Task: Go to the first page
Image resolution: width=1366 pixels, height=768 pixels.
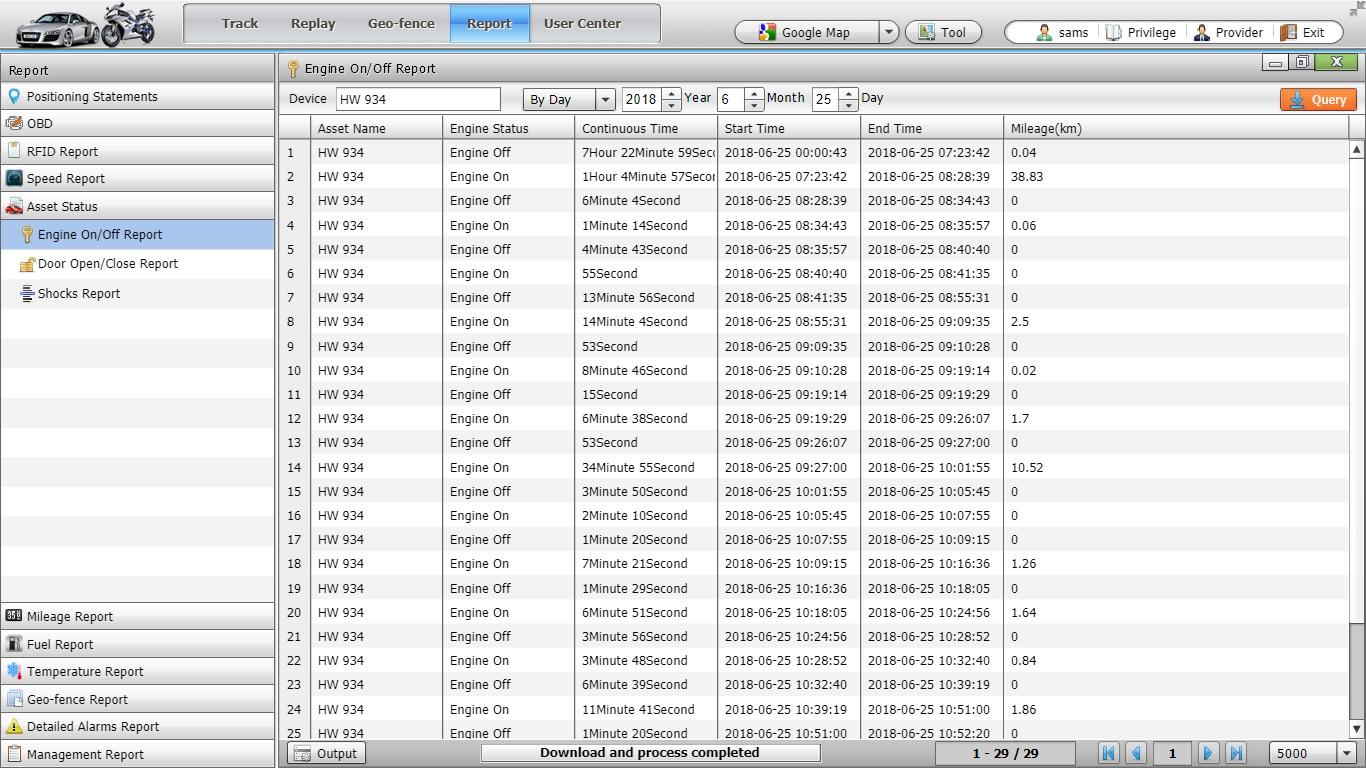Action: [1108, 754]
